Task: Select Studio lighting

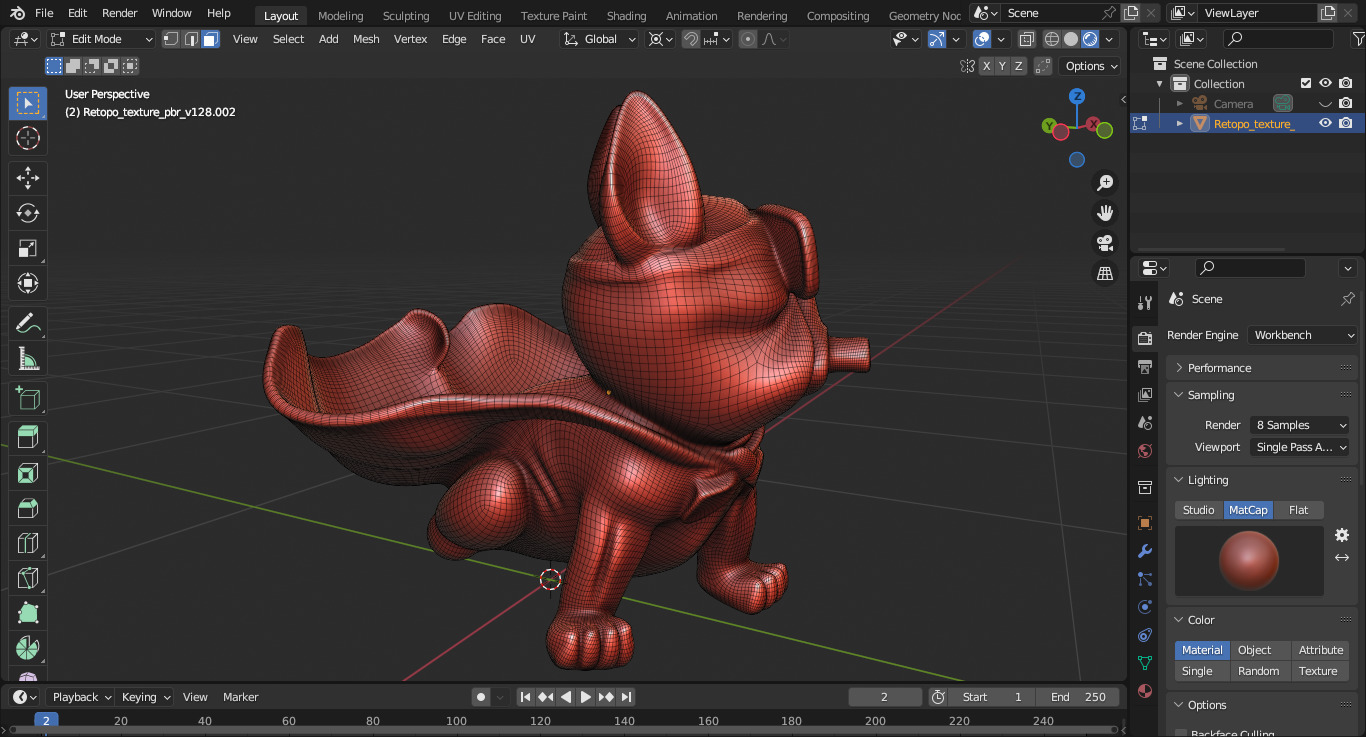Action: (1199, 510)
